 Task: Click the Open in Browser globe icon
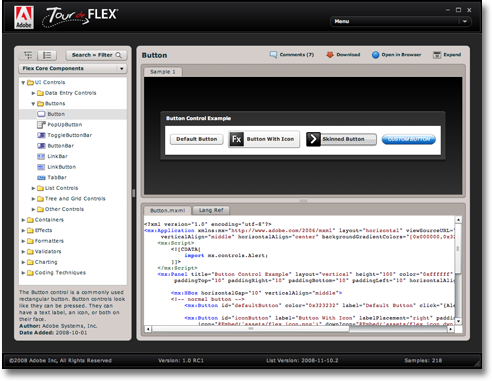pos(375,55)
